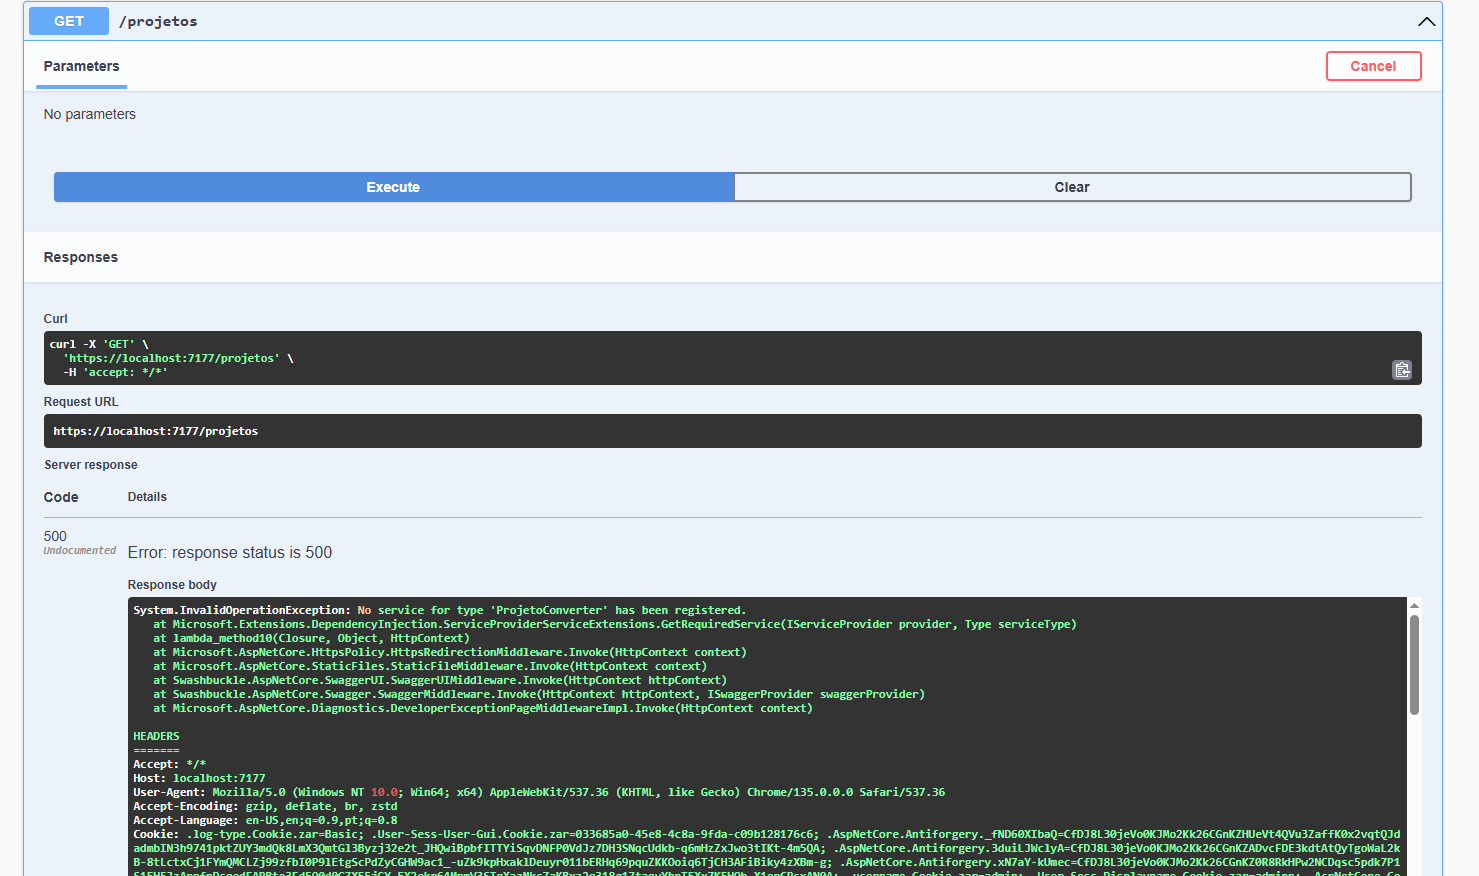
Task: Select the 500 status code
Action: [x=55, y=536]
